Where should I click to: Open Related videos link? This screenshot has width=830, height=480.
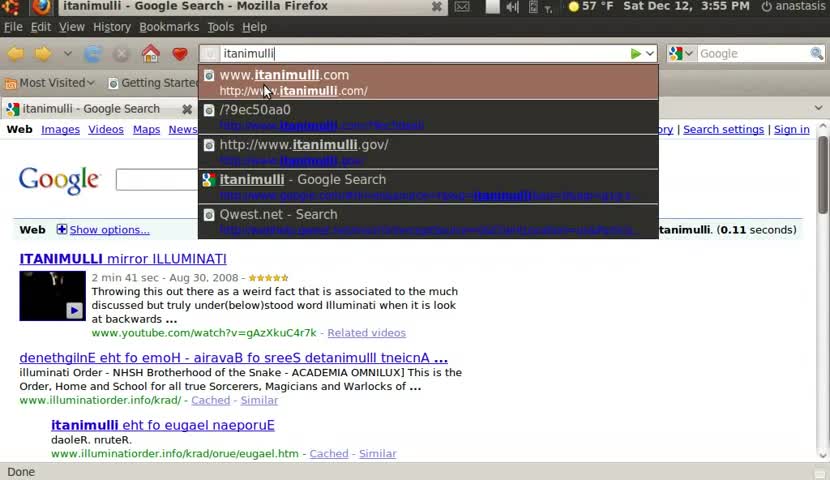pyautogui.click(x=366, y=333)
